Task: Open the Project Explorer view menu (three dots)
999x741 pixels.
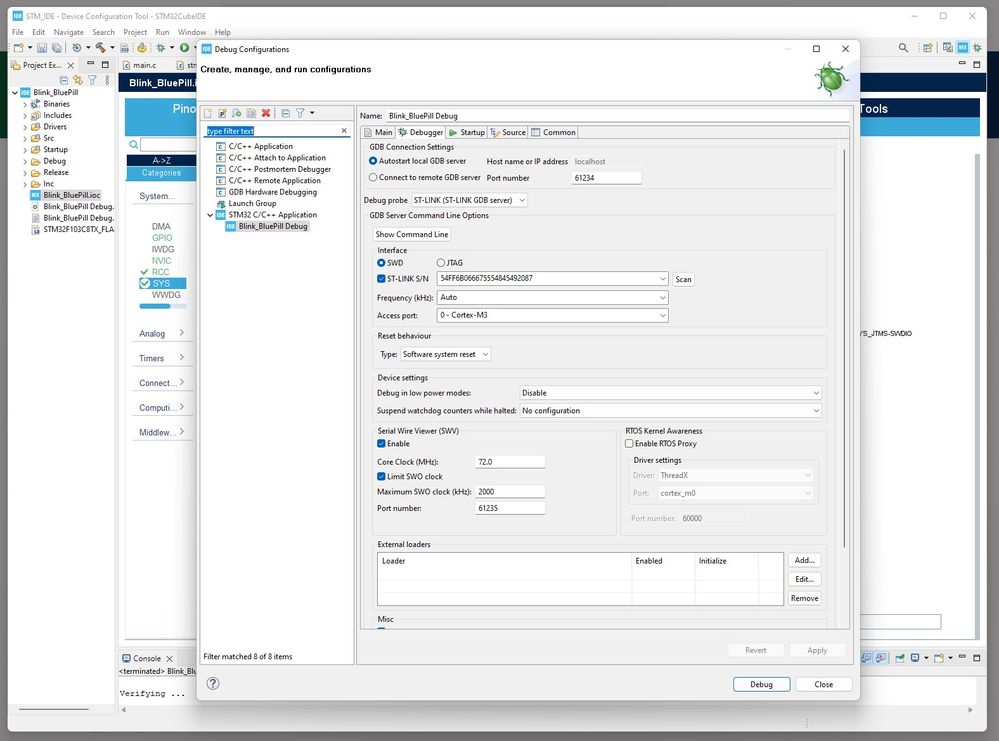Action: pyautogui.click(x=107, y=80)
